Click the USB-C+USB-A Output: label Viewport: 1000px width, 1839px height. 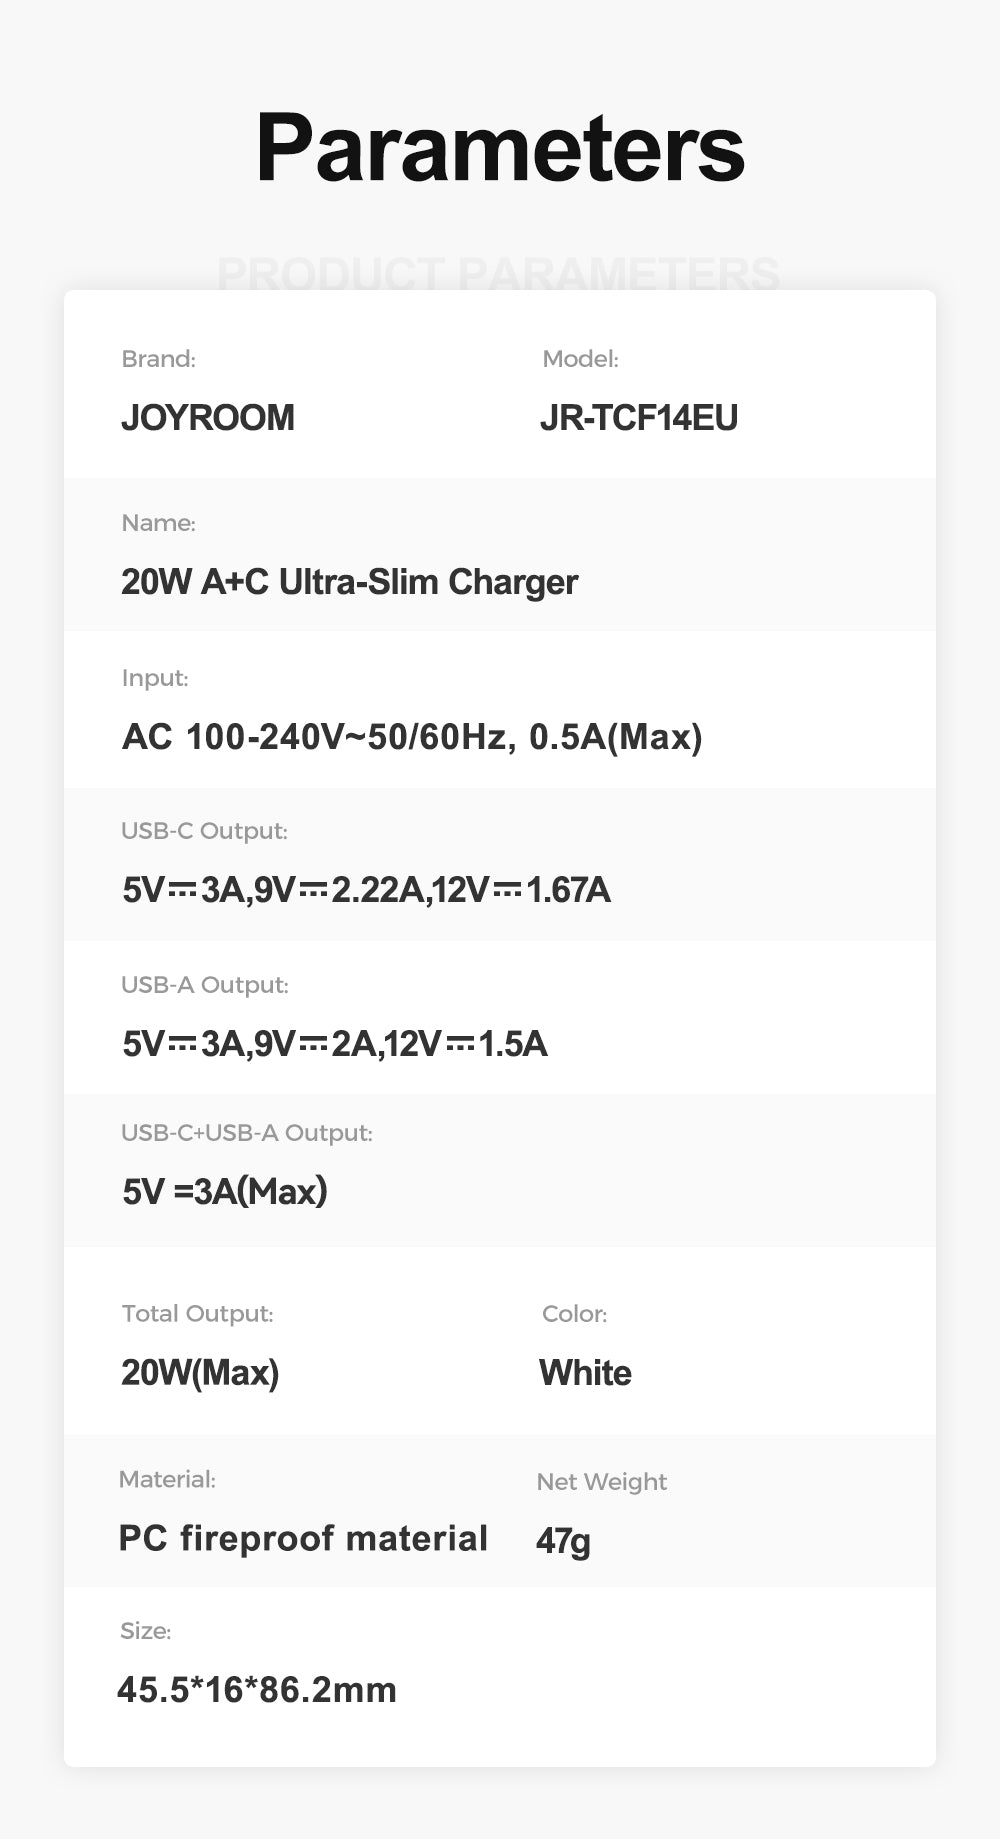click(246, 1133)
